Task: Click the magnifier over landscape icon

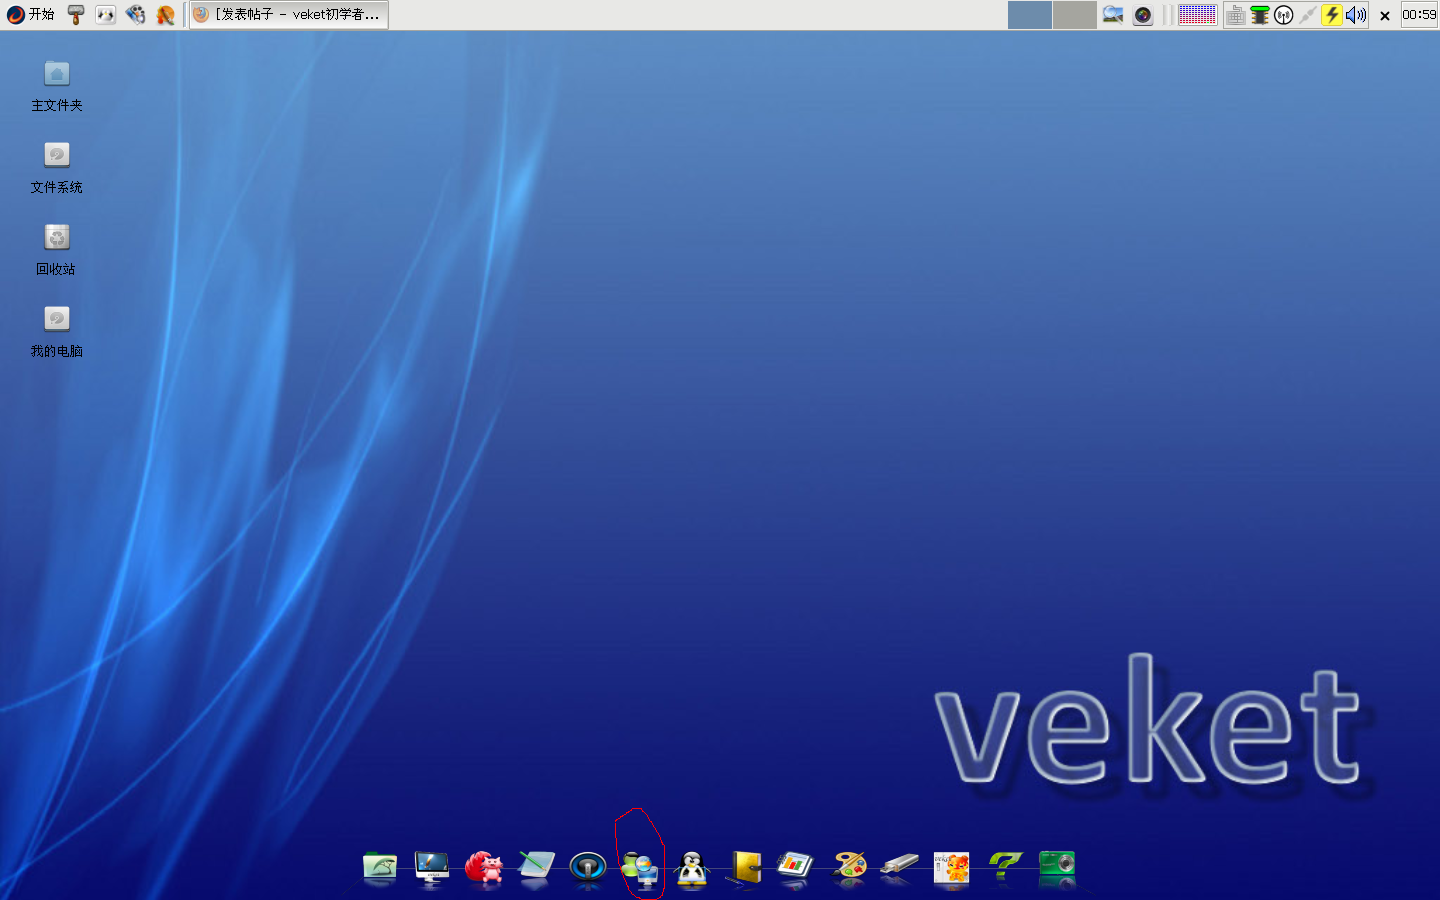Action: point(1113,14)
